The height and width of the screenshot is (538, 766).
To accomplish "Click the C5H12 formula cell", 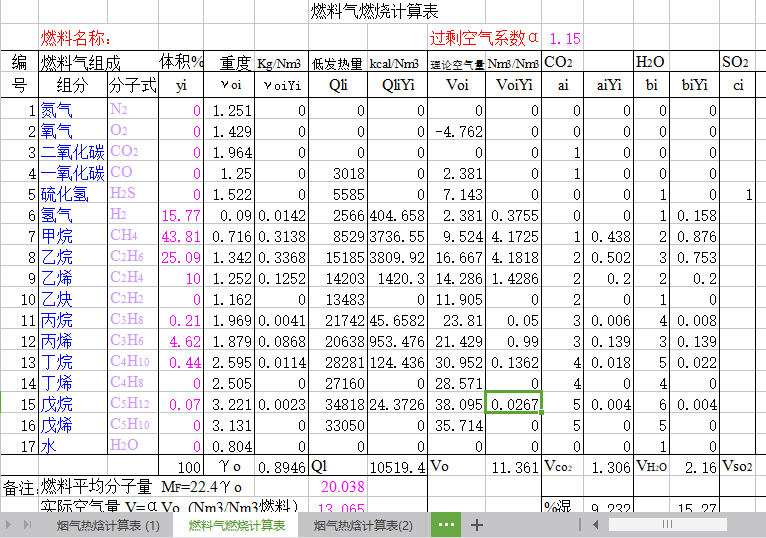I will [133, 404].
